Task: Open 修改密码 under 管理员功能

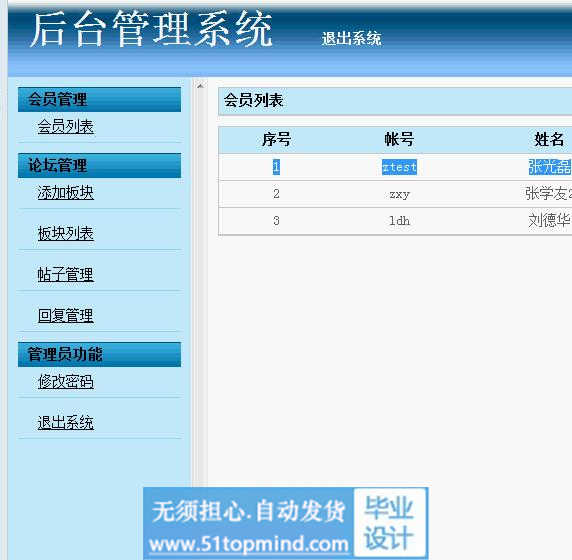Action: click(x=66, y=382)
